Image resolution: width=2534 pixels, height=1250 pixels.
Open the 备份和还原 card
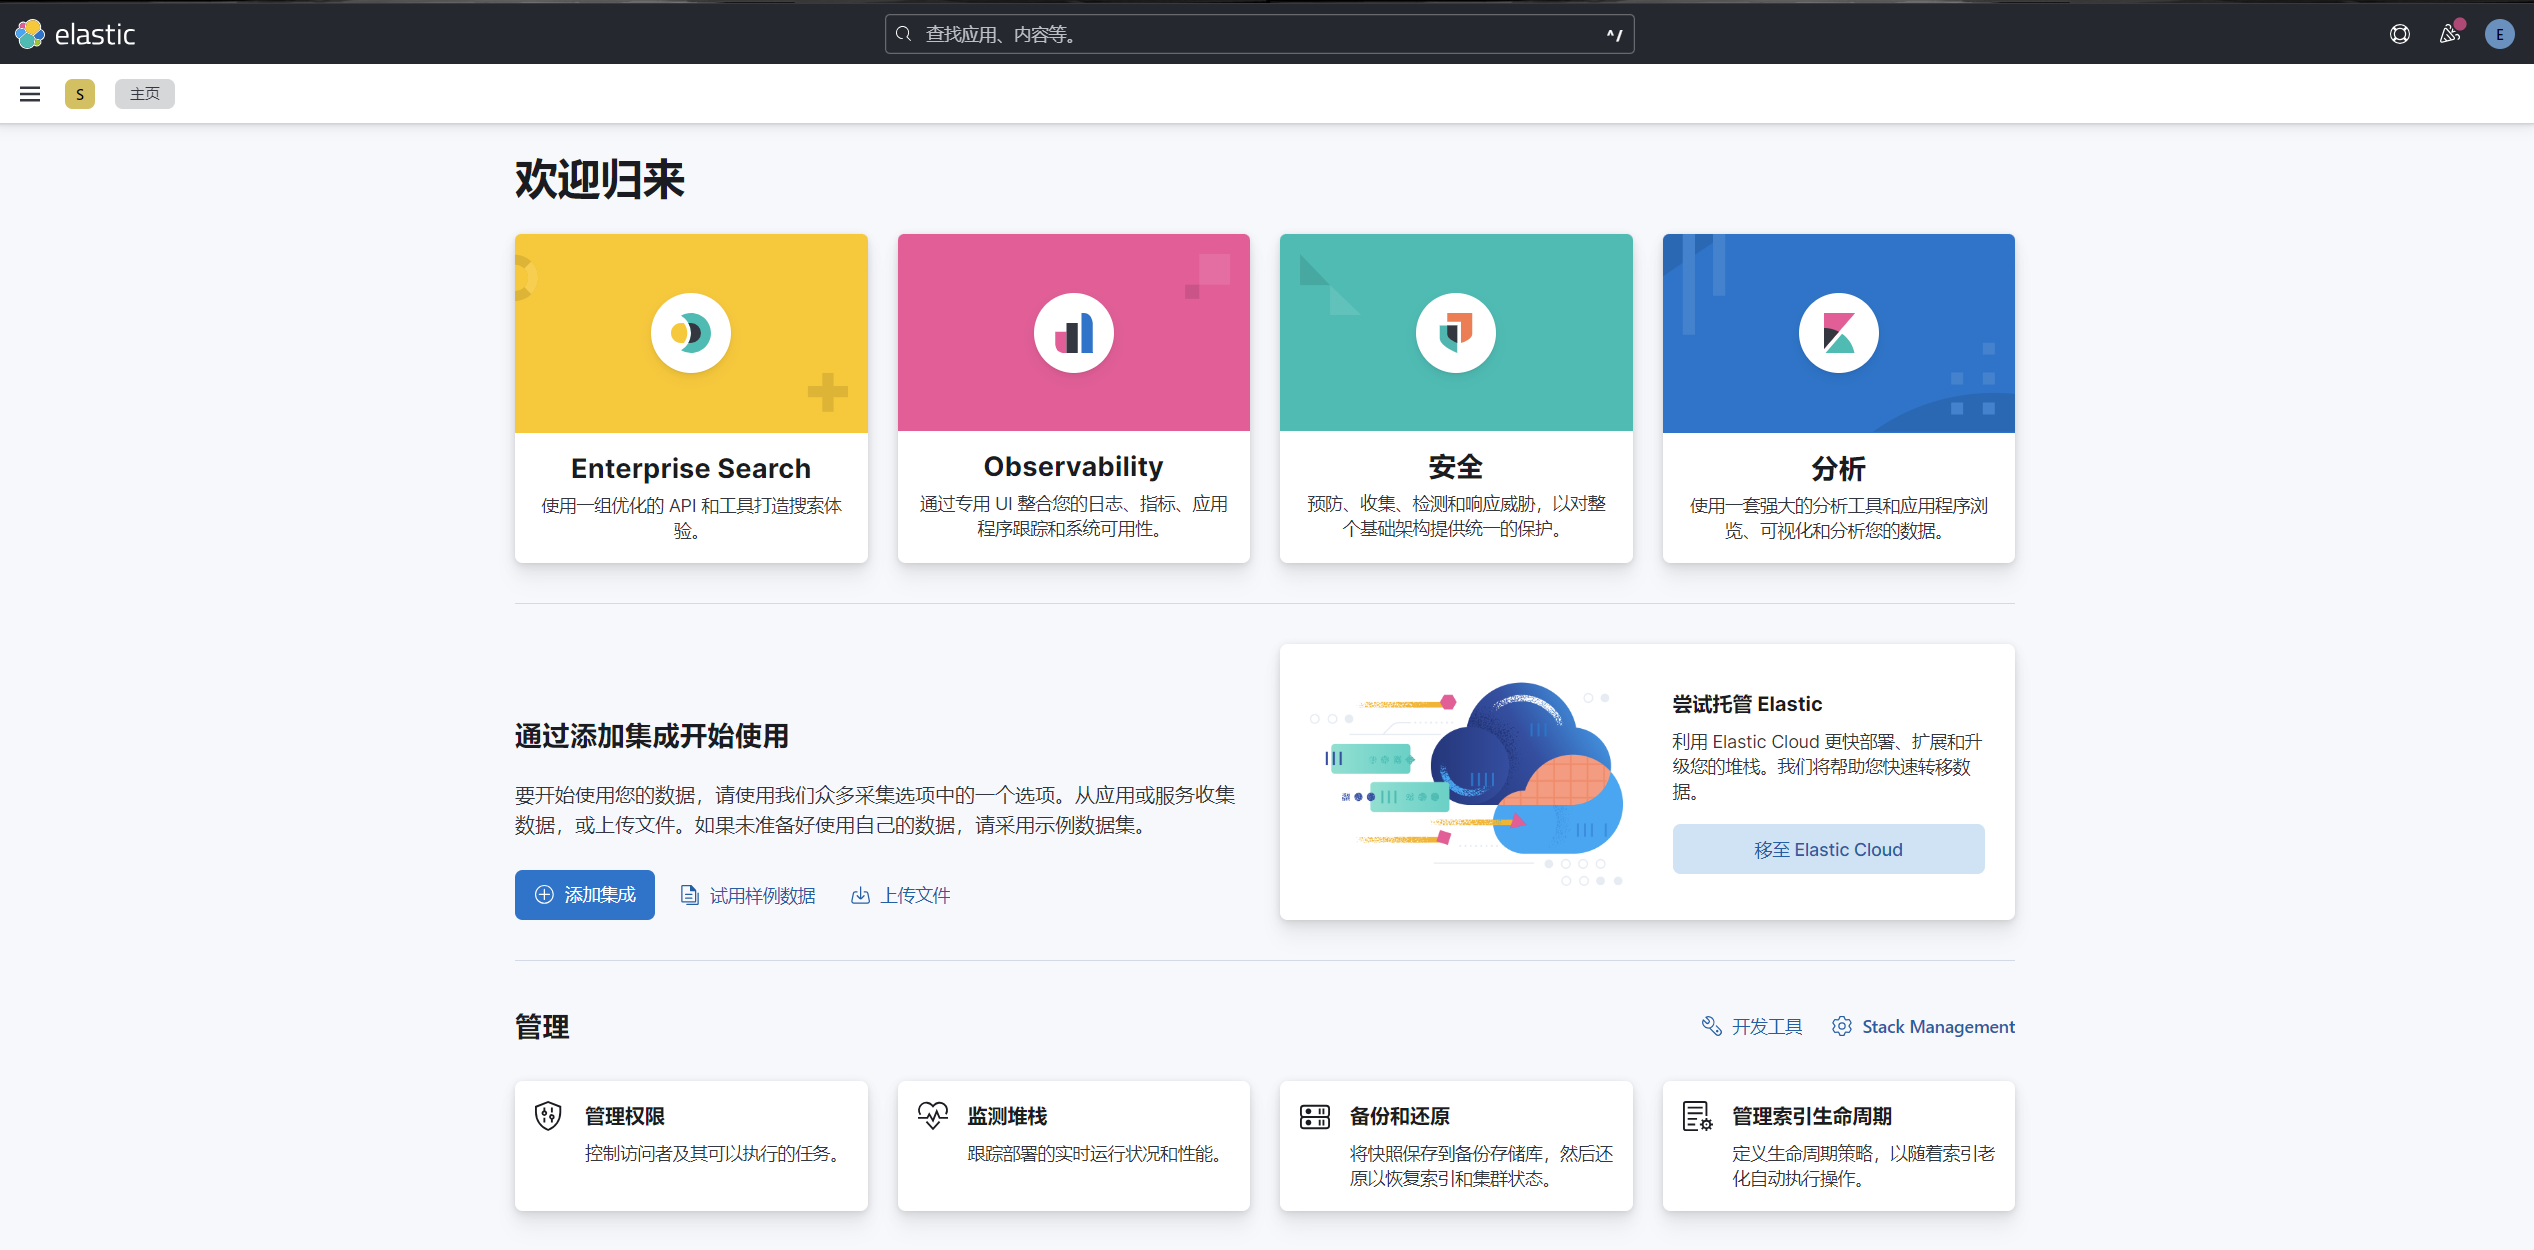[1455, 1145]
